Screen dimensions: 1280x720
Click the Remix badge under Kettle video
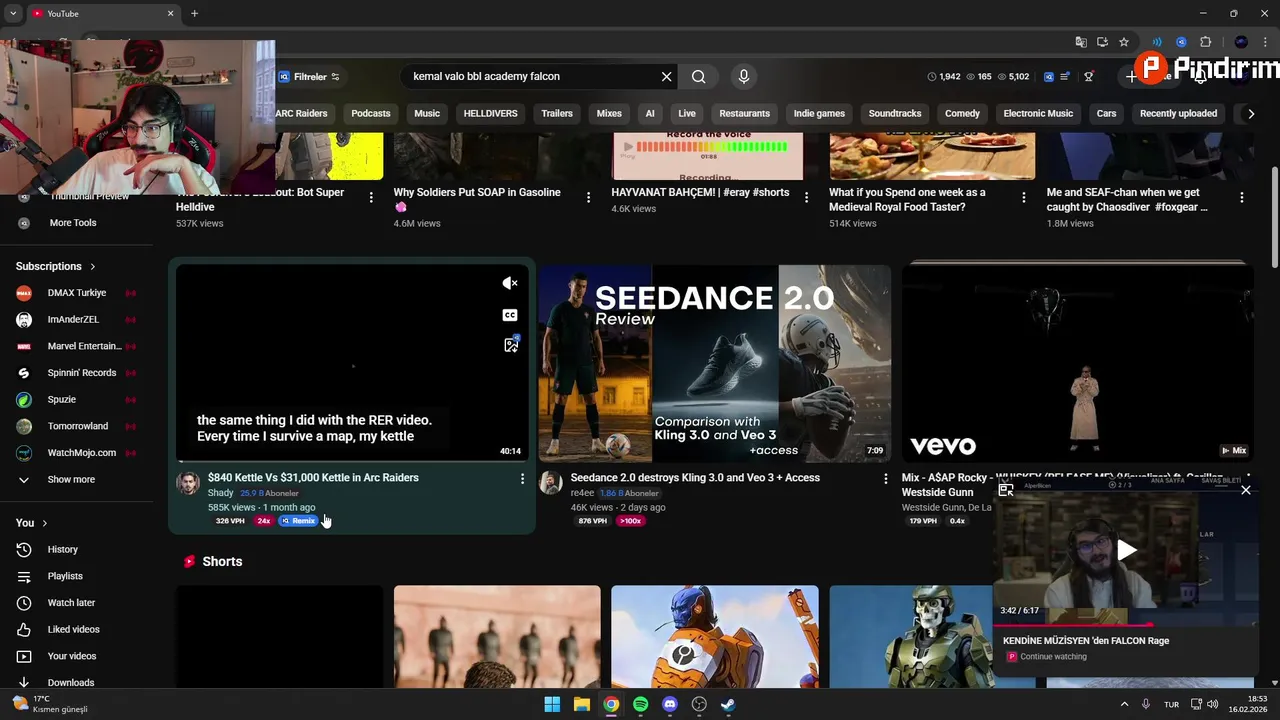pyautogui.click(x=298, y=521)
